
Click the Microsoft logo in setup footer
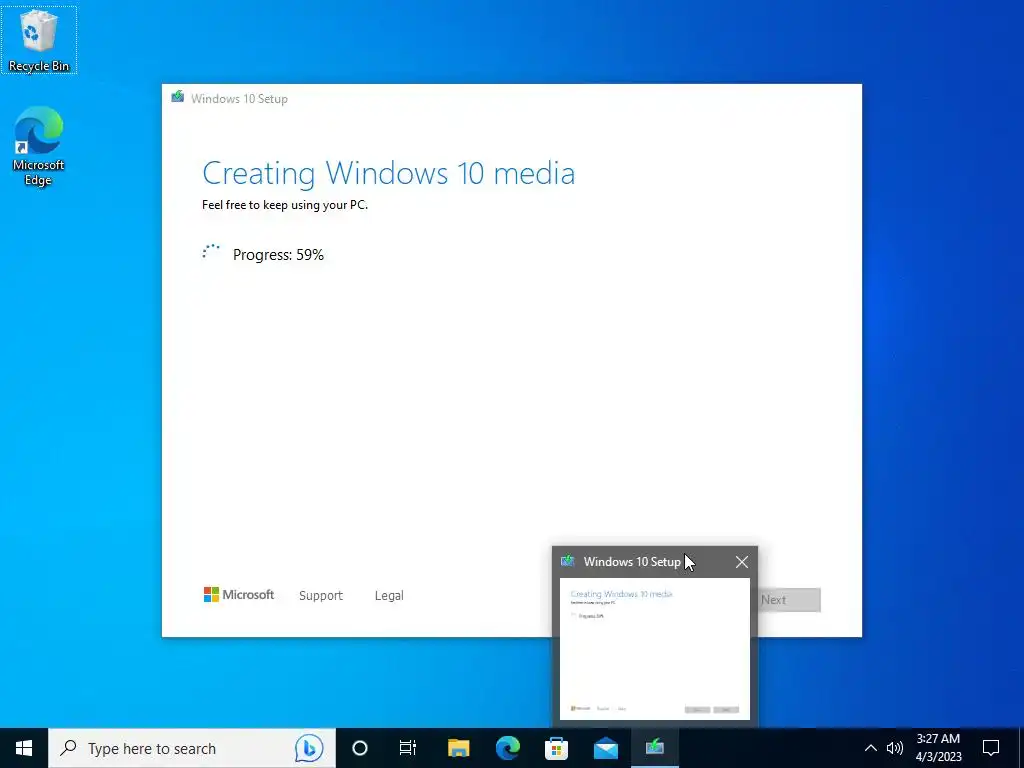click(239, 595)
